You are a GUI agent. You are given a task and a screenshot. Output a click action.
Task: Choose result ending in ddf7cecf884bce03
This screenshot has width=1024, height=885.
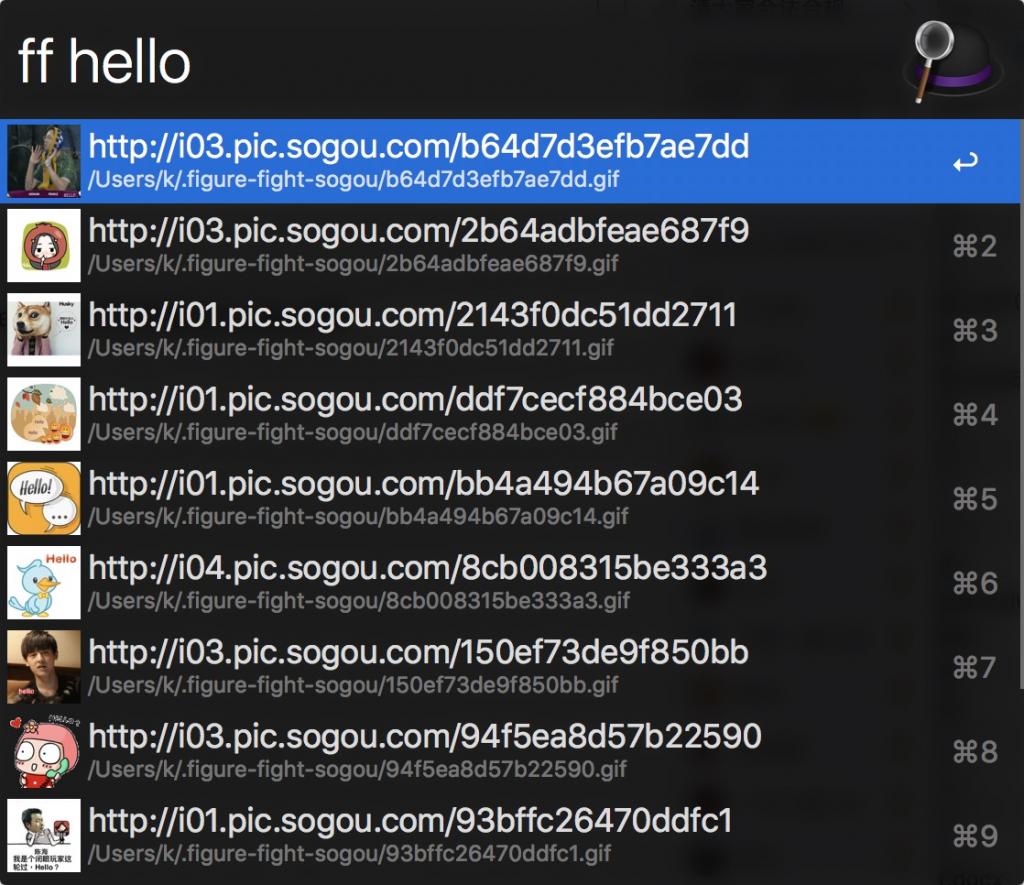(415, 400)
